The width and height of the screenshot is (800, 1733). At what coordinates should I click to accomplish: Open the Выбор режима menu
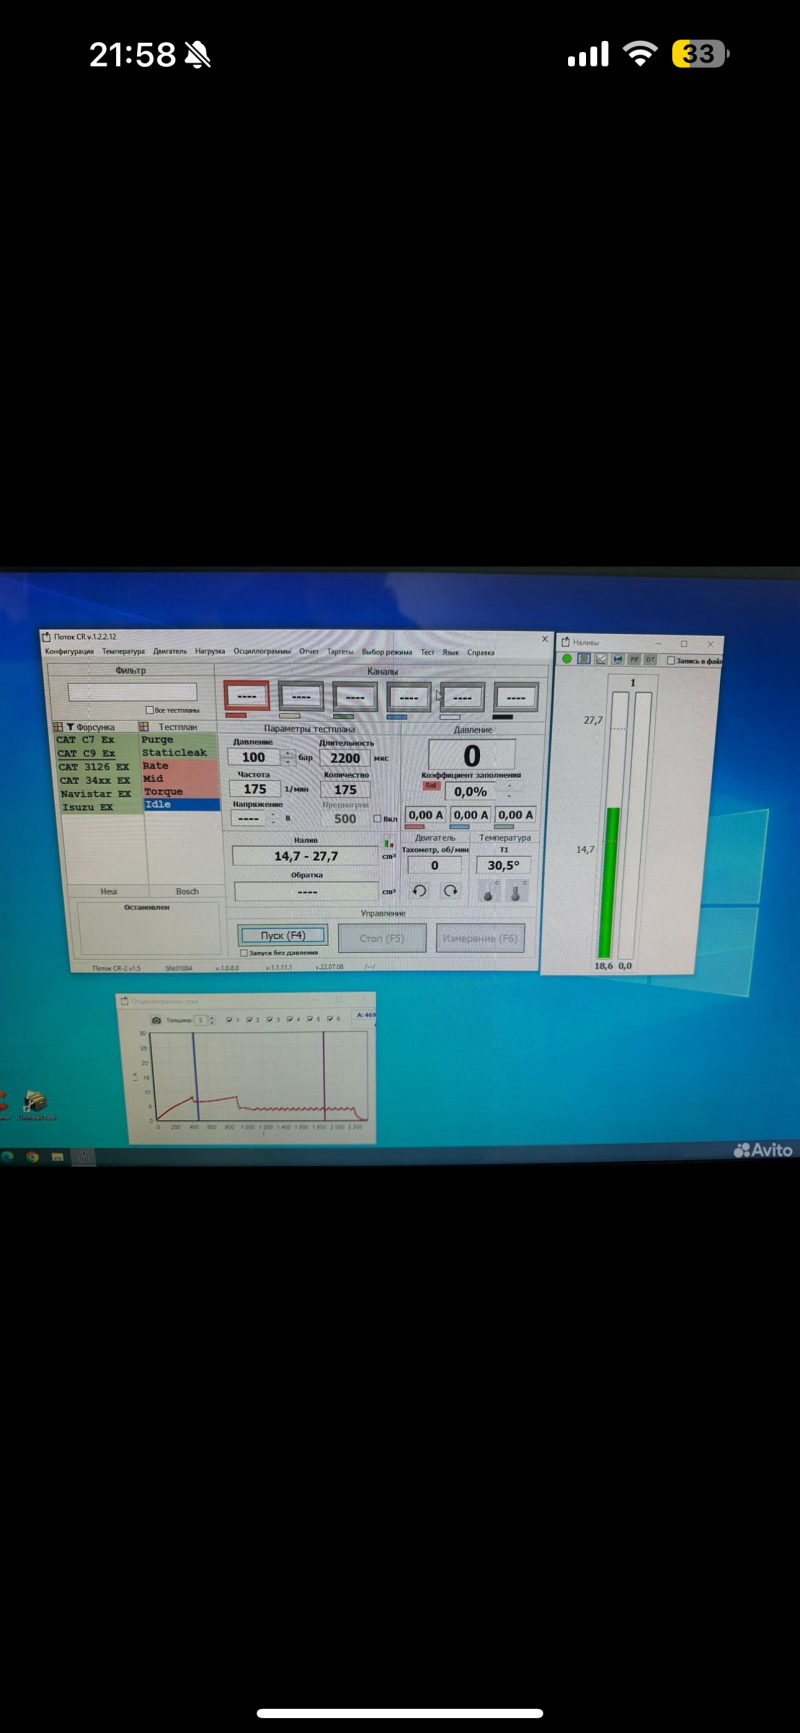coord(387,652)
